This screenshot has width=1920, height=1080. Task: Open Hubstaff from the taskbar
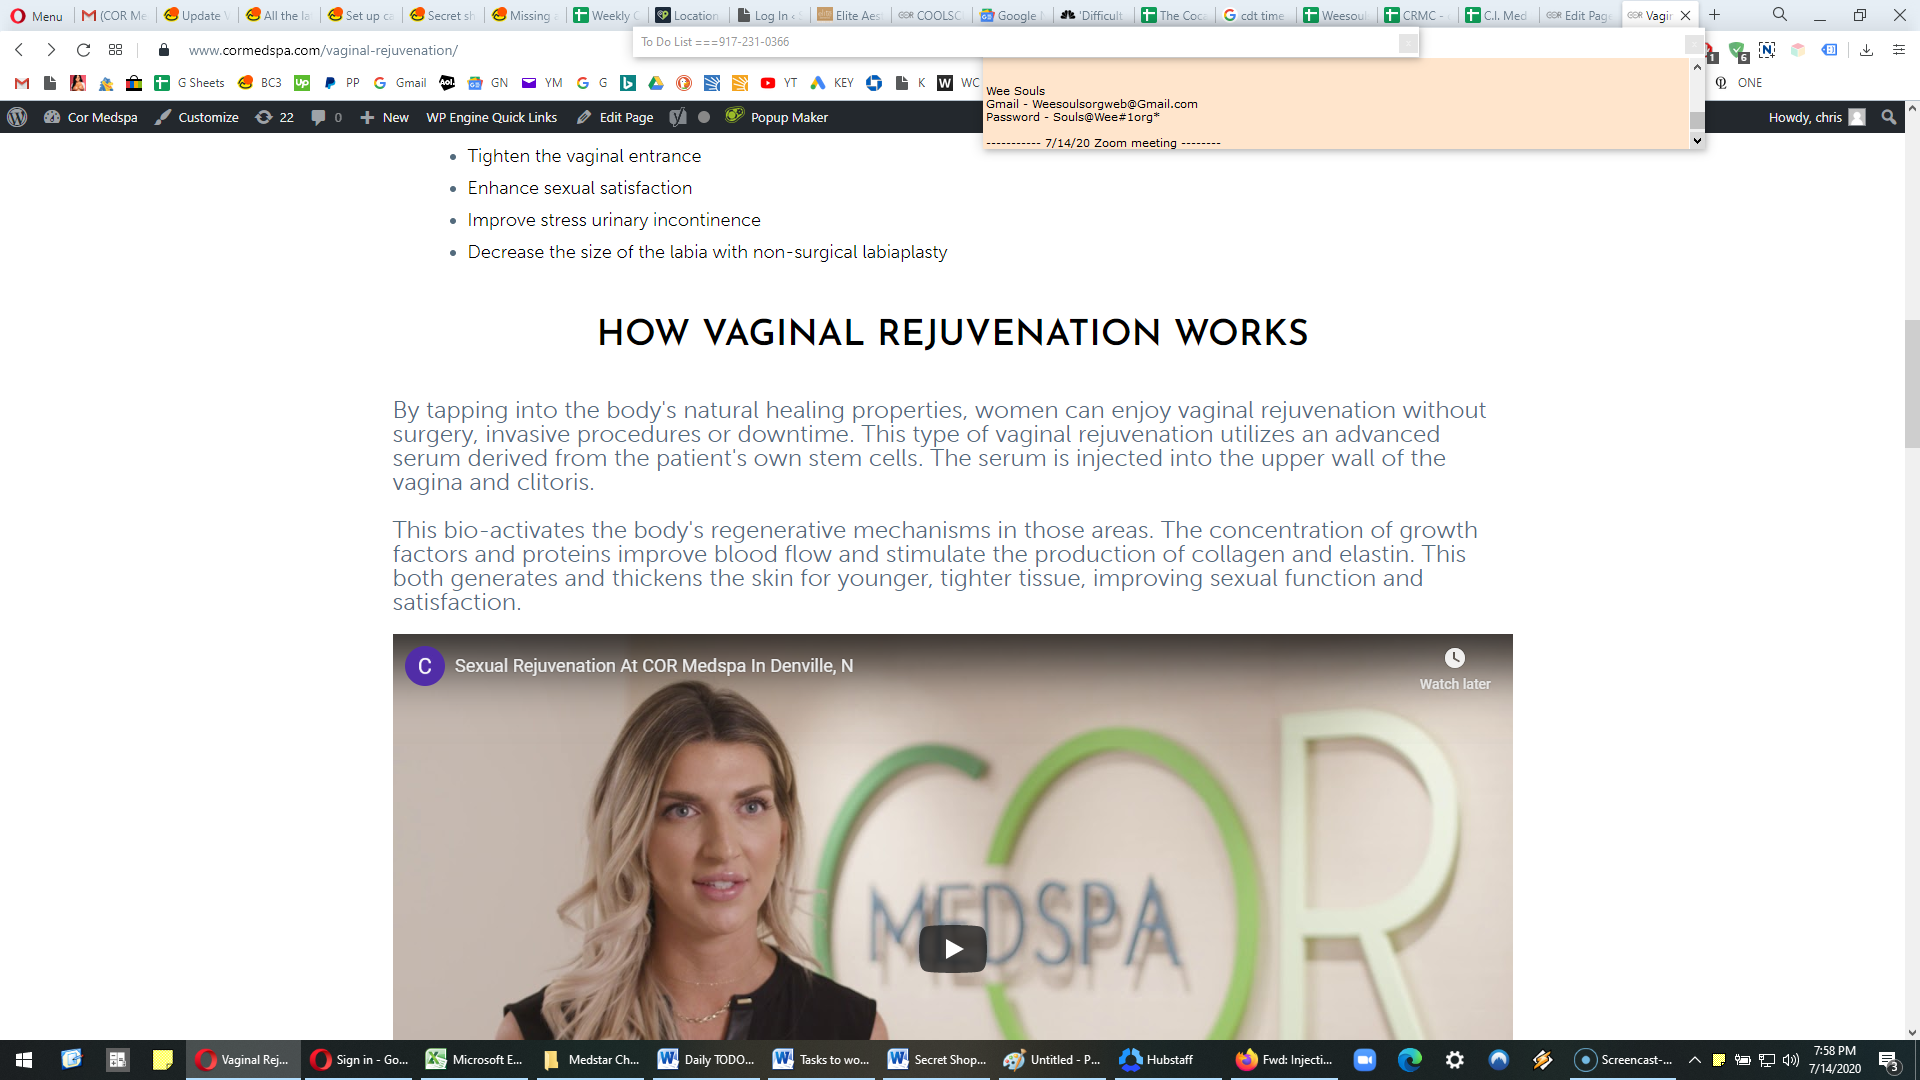point(1158,1060)
